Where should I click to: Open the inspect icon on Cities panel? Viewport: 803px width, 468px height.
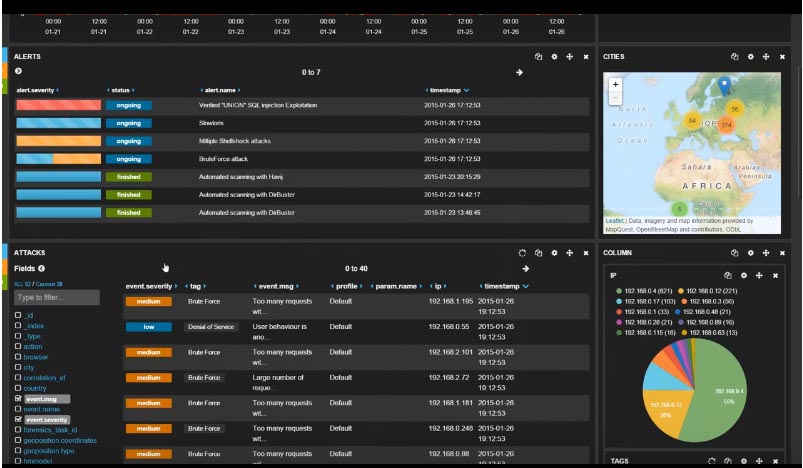coord(735,57)
